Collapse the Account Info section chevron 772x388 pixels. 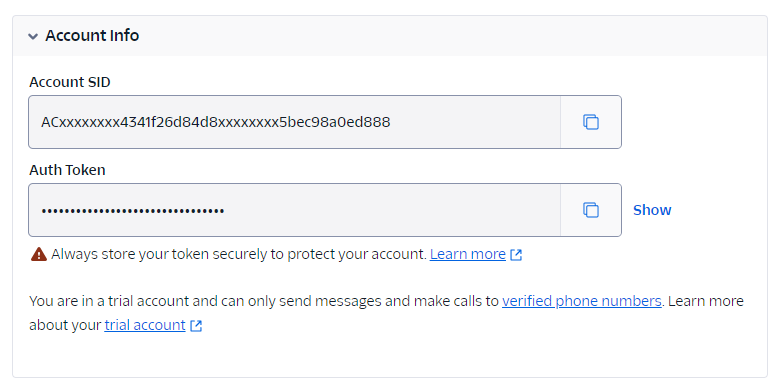tap(33, 36)
